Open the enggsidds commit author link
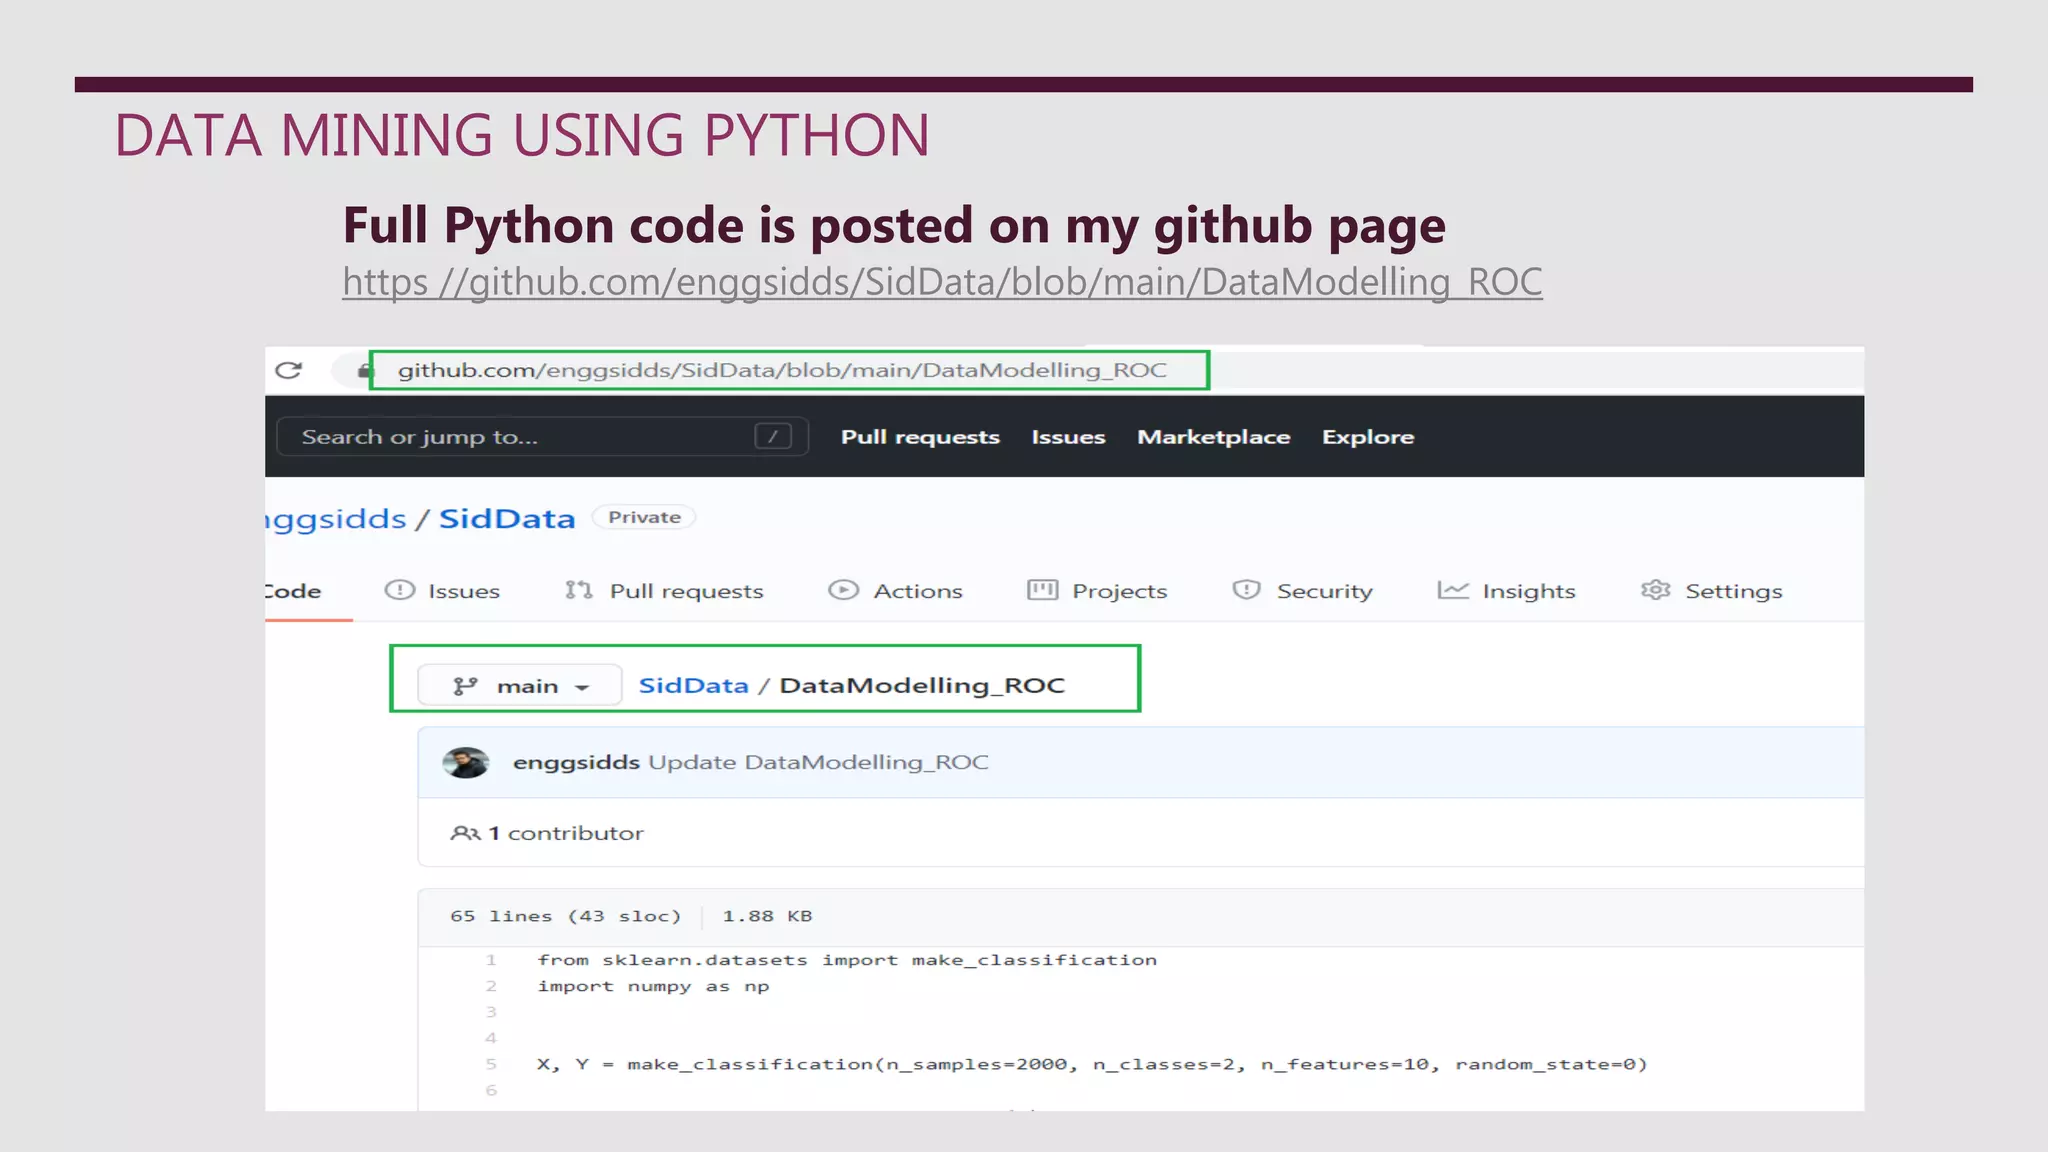This screenshot has width=2048, height=1152. 576,762
